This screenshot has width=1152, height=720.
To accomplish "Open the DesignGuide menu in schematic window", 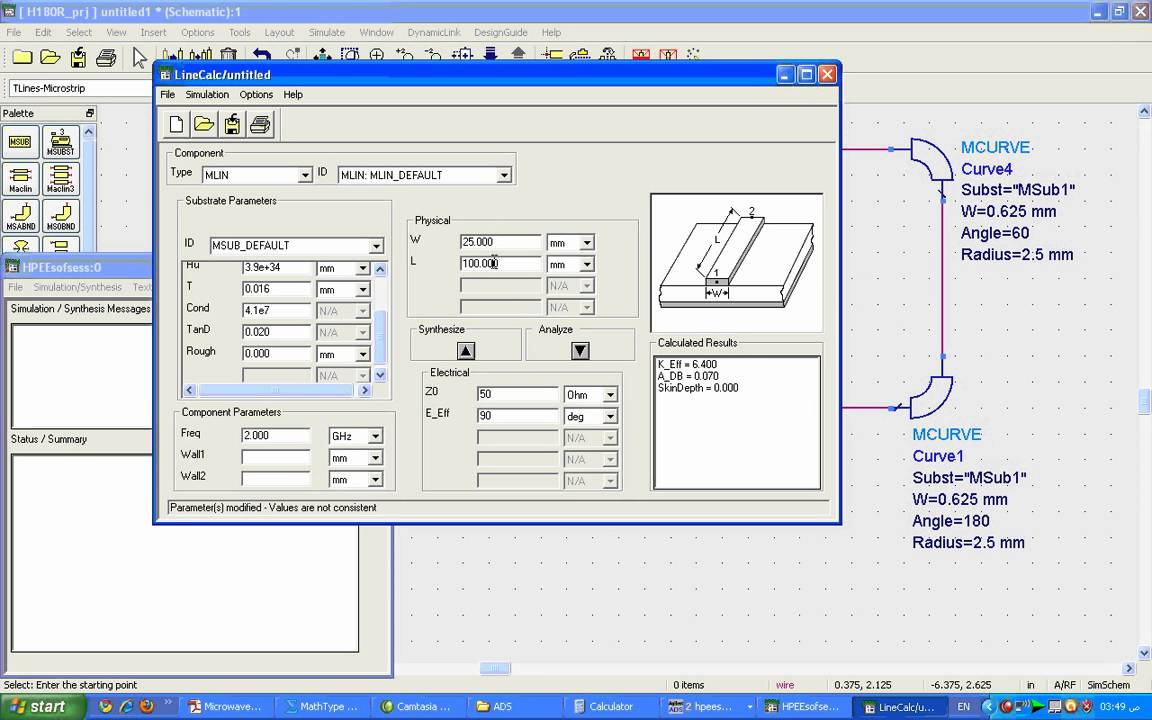I will coord(500,32).
